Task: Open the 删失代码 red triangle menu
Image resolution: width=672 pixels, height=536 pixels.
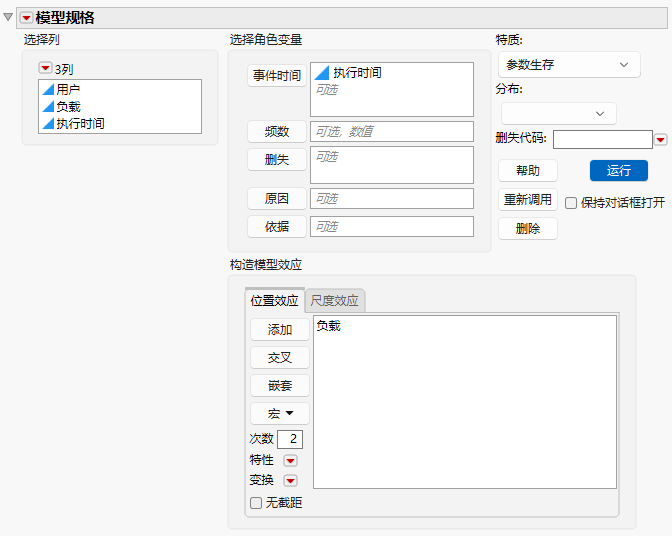Action: click(660, 140)
